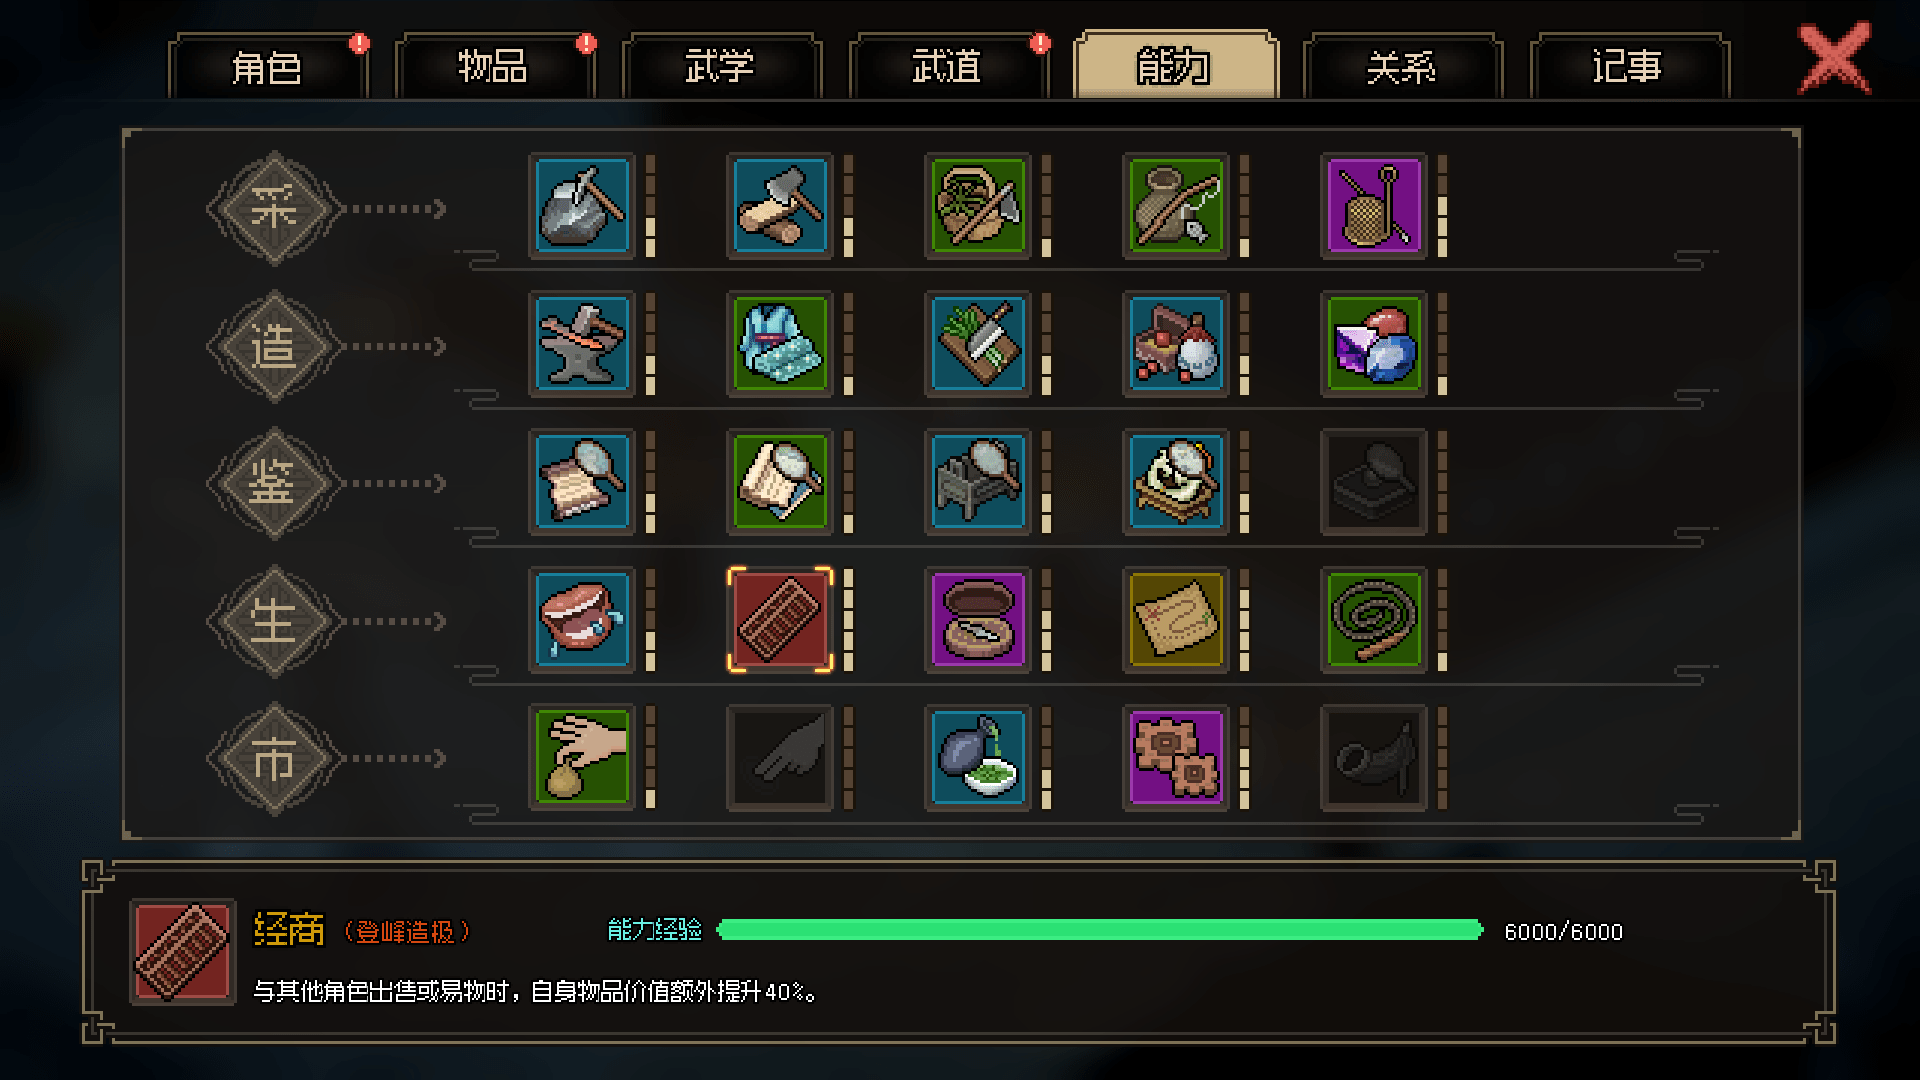Pick the blue robe tailoring skill icon
Image resolution: width=1920 pixels, height=1080 pixels.
click(x=780, y=344)
